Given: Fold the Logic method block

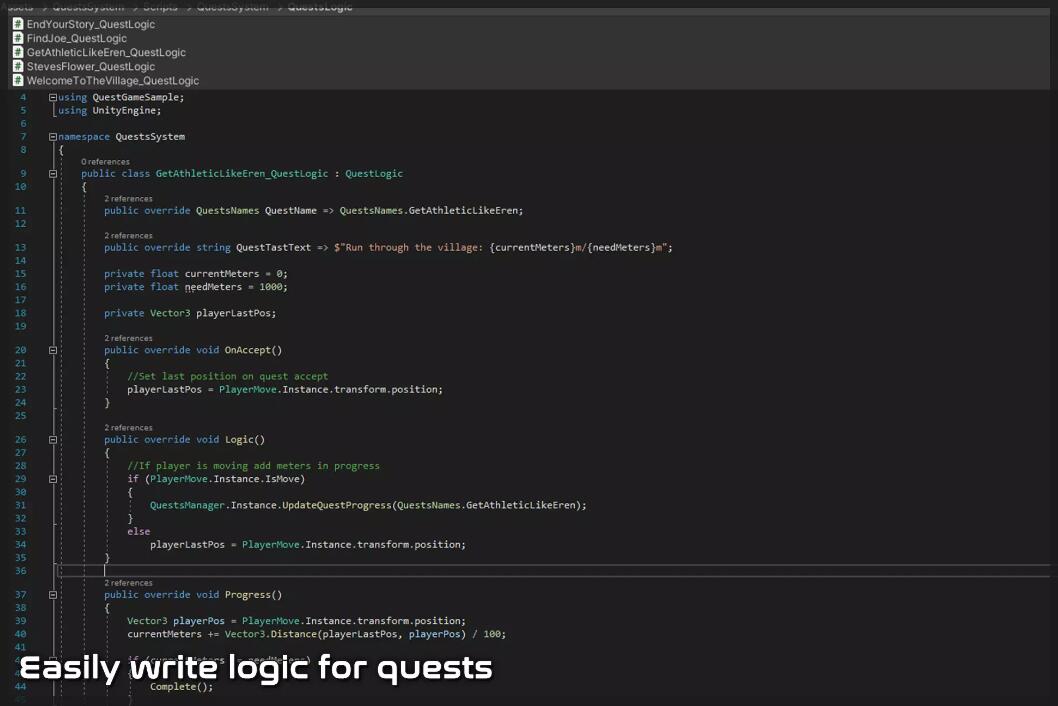Looking at the screenshot, I should pos(53,440).
